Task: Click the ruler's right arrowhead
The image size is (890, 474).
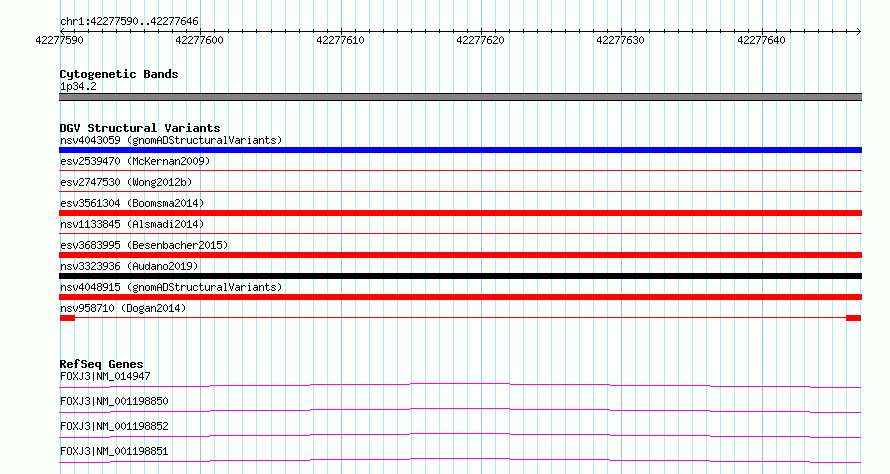Action: (859, 31)
